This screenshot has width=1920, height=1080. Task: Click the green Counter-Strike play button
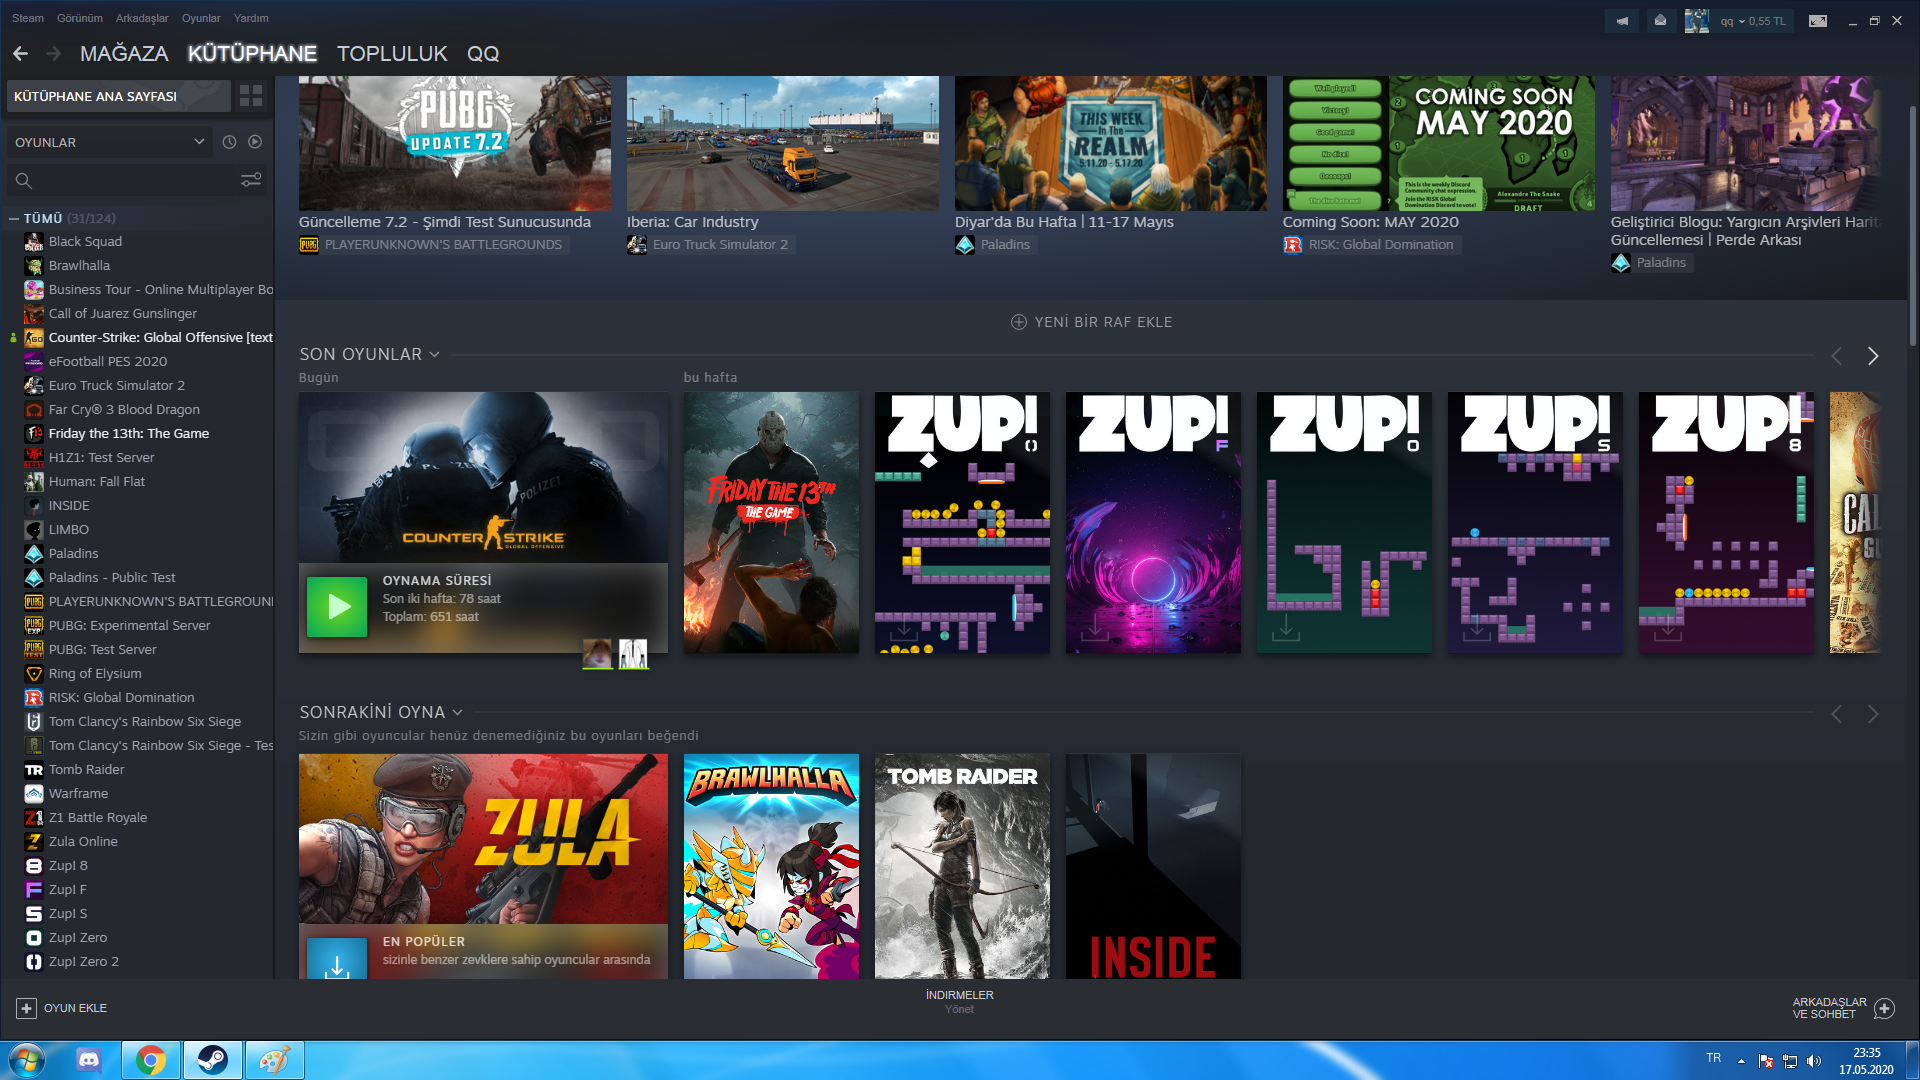[337, 607]
